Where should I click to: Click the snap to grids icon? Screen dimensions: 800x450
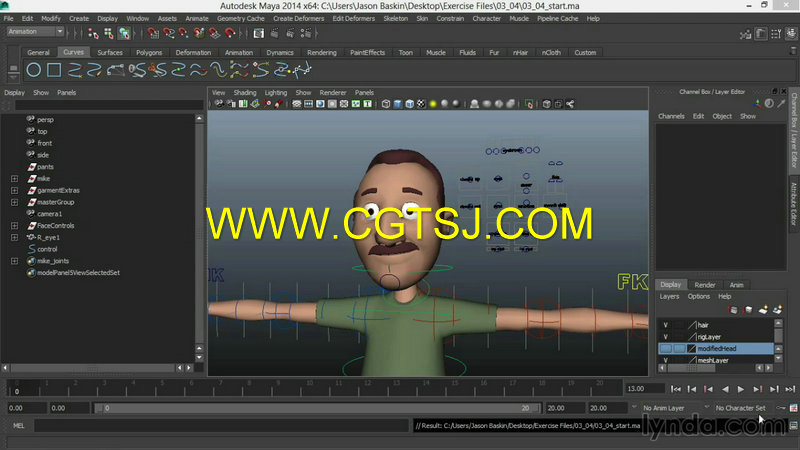[x=153, y=34]
